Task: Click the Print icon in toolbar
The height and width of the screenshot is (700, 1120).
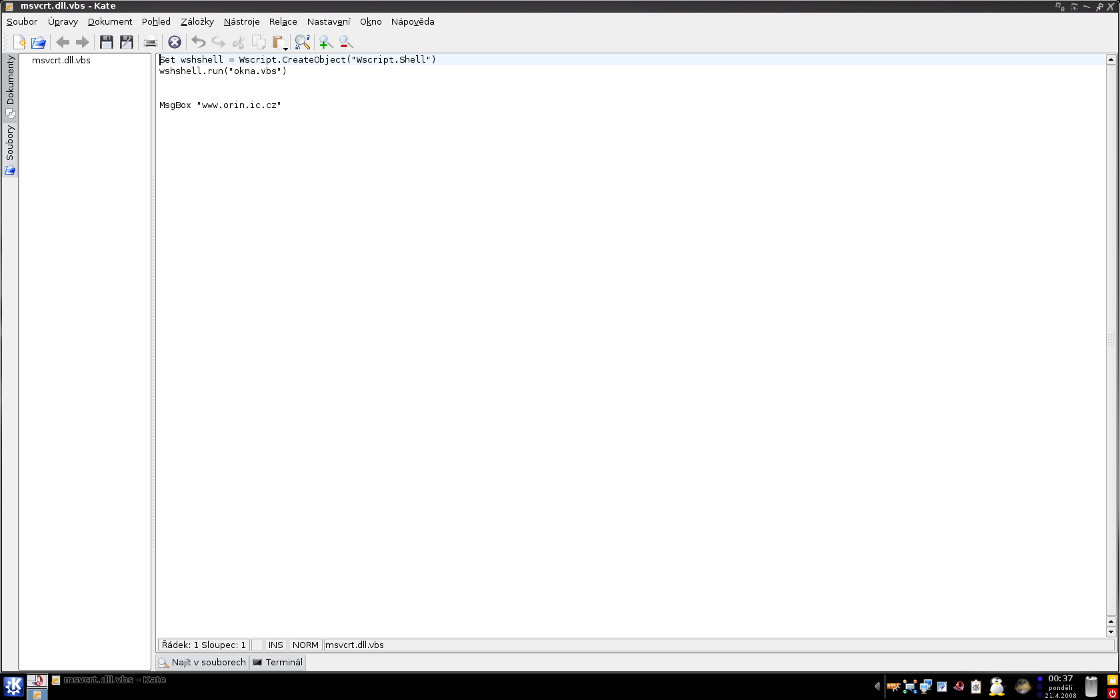Action: click(x=150, y=42)
